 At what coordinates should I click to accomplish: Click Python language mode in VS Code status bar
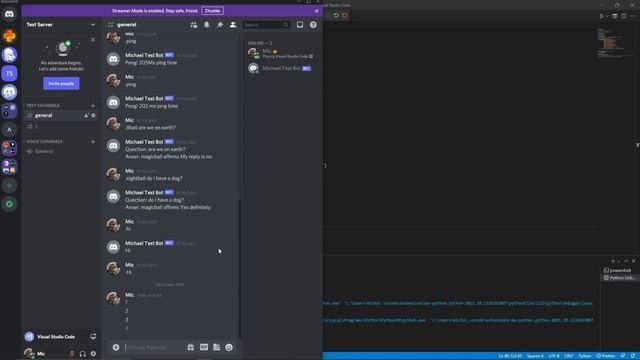(584, 356)
